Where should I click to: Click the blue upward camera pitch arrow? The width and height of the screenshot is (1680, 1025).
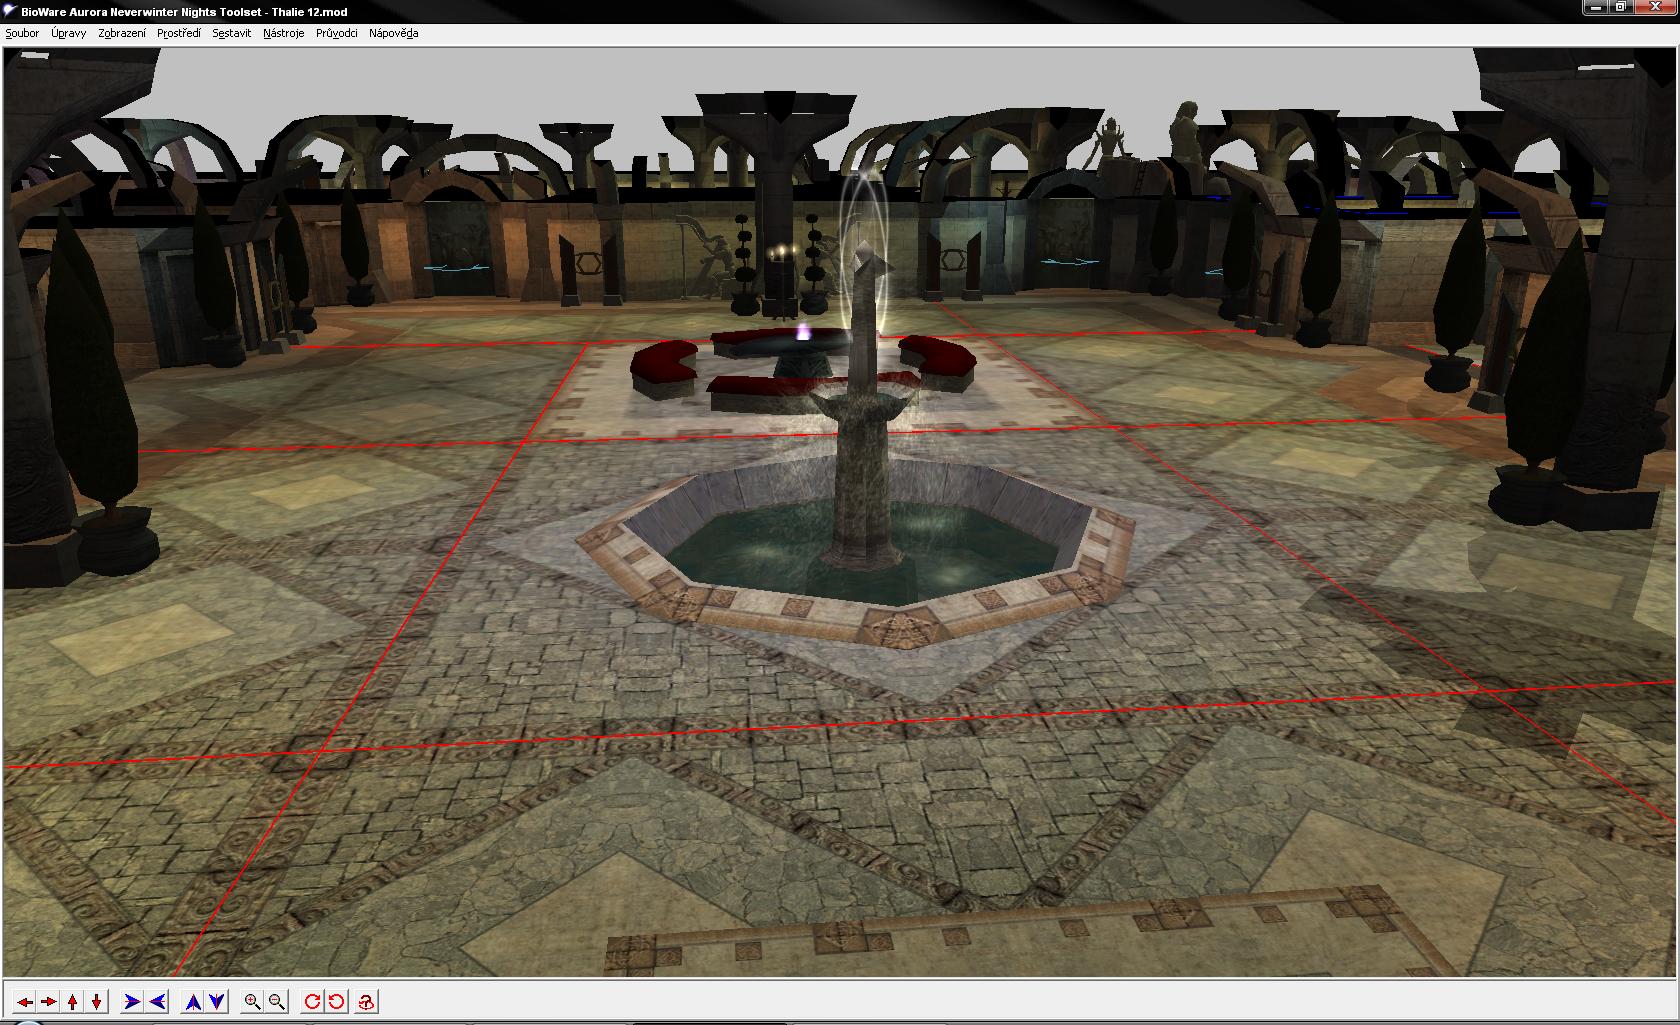(193, 1002)
